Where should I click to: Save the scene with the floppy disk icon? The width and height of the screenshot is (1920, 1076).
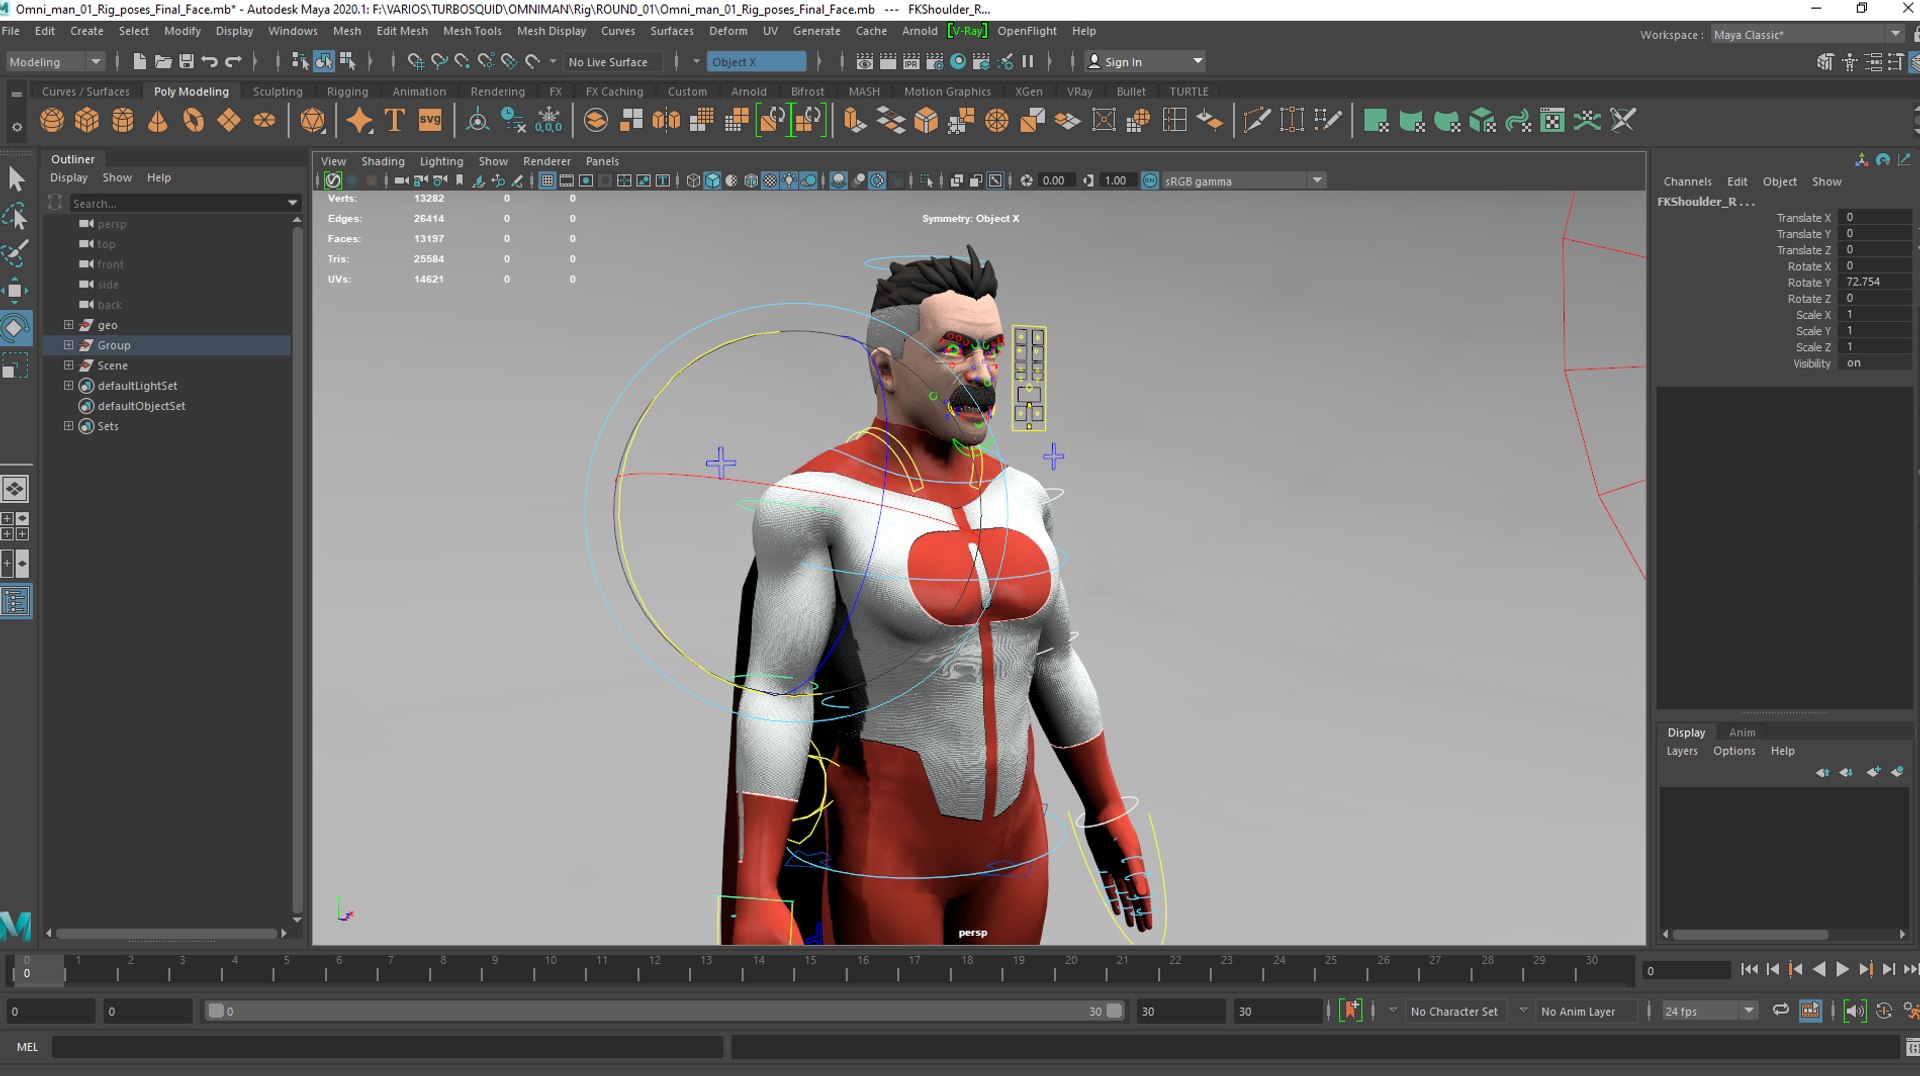click(186, 62)
